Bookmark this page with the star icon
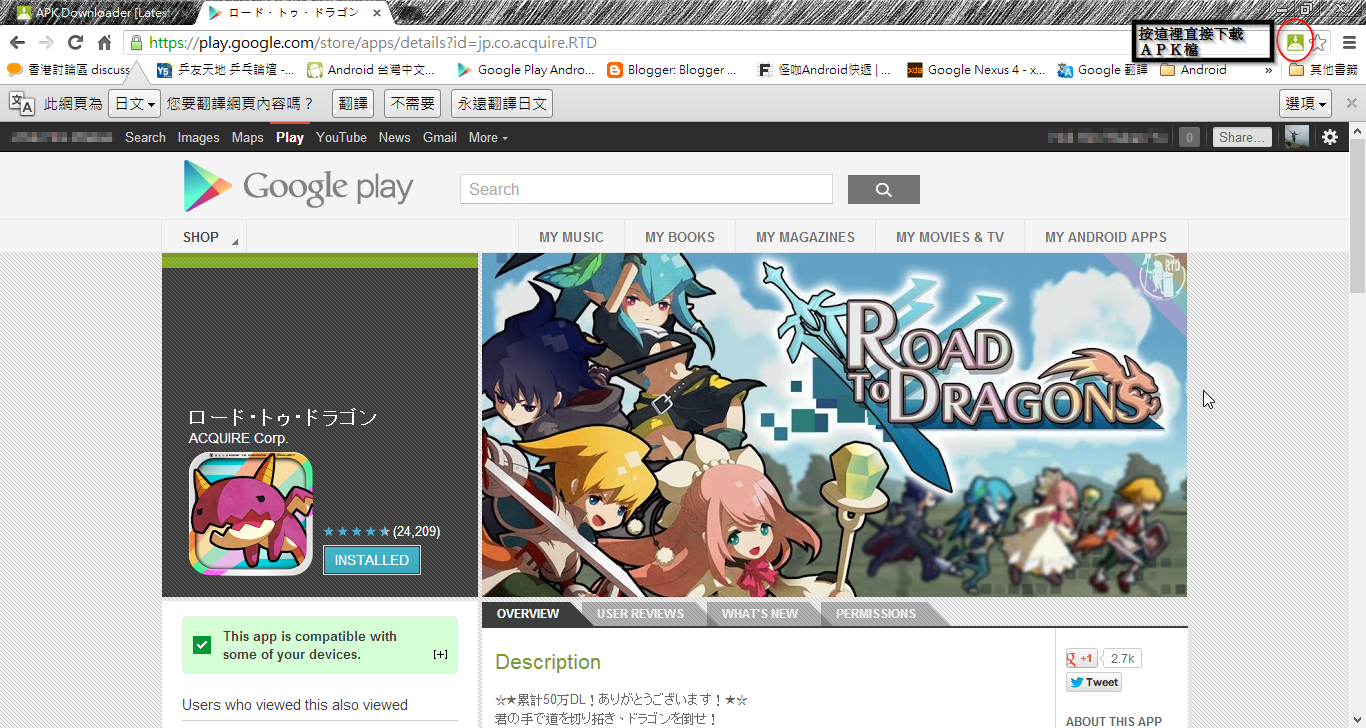The width and height of the screenshot is (1366, 728). coord(1319,42)
